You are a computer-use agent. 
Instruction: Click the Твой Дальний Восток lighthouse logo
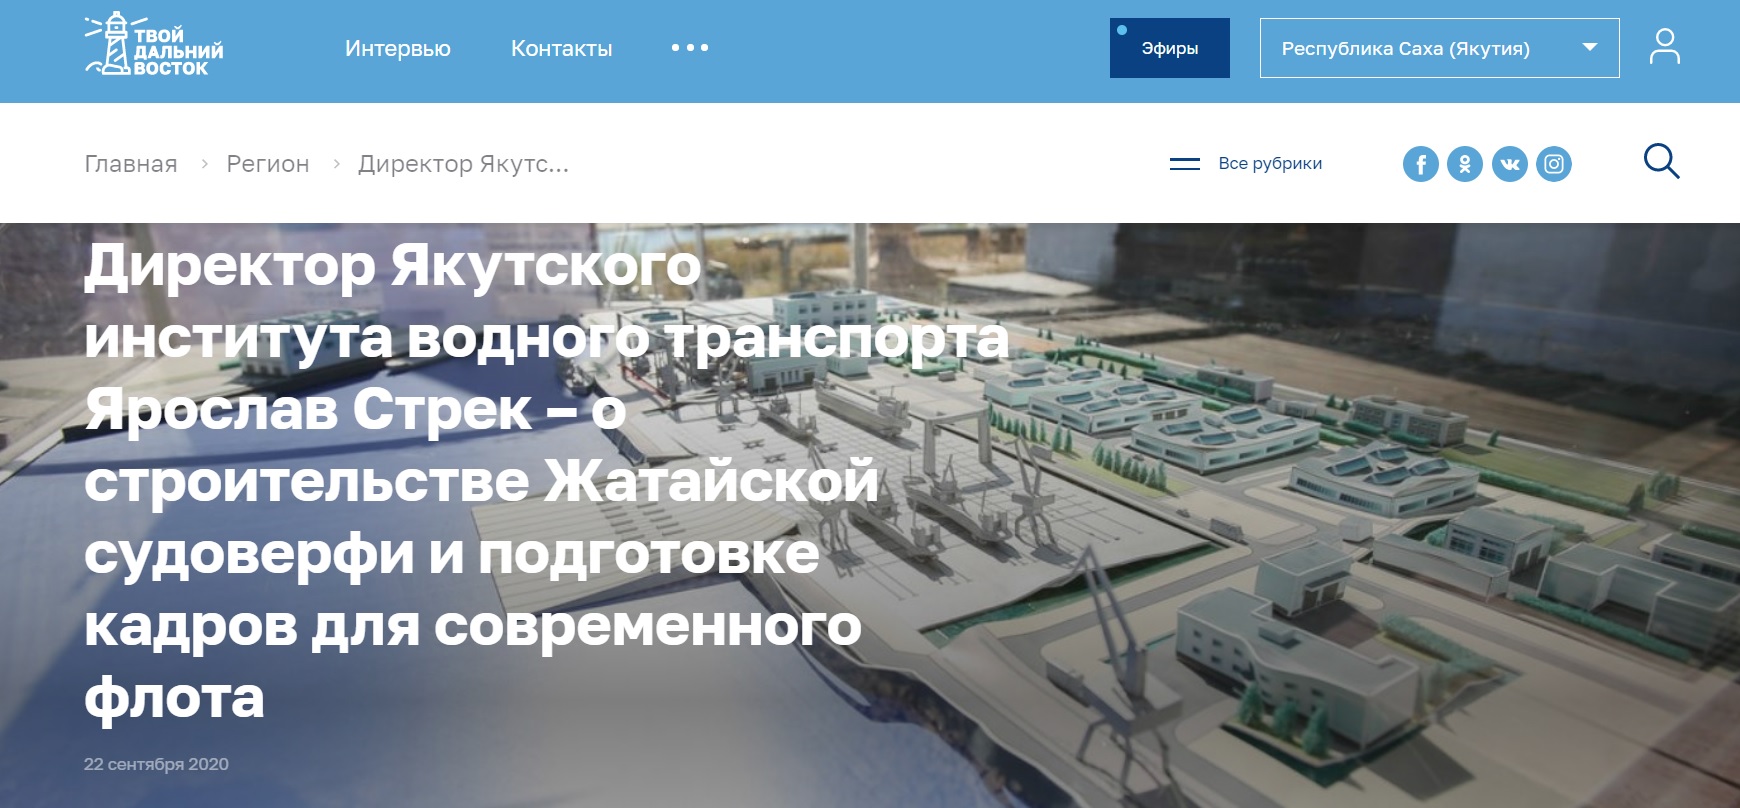pyautogui.click(x=154, y=46)
